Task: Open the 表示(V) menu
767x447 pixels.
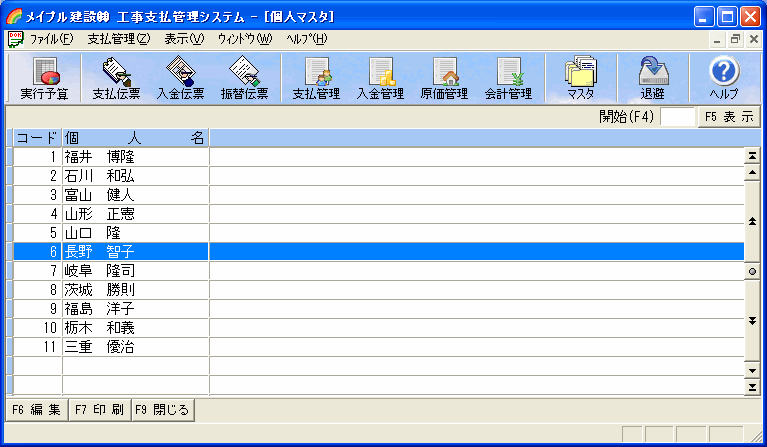Action: [184, 39]
